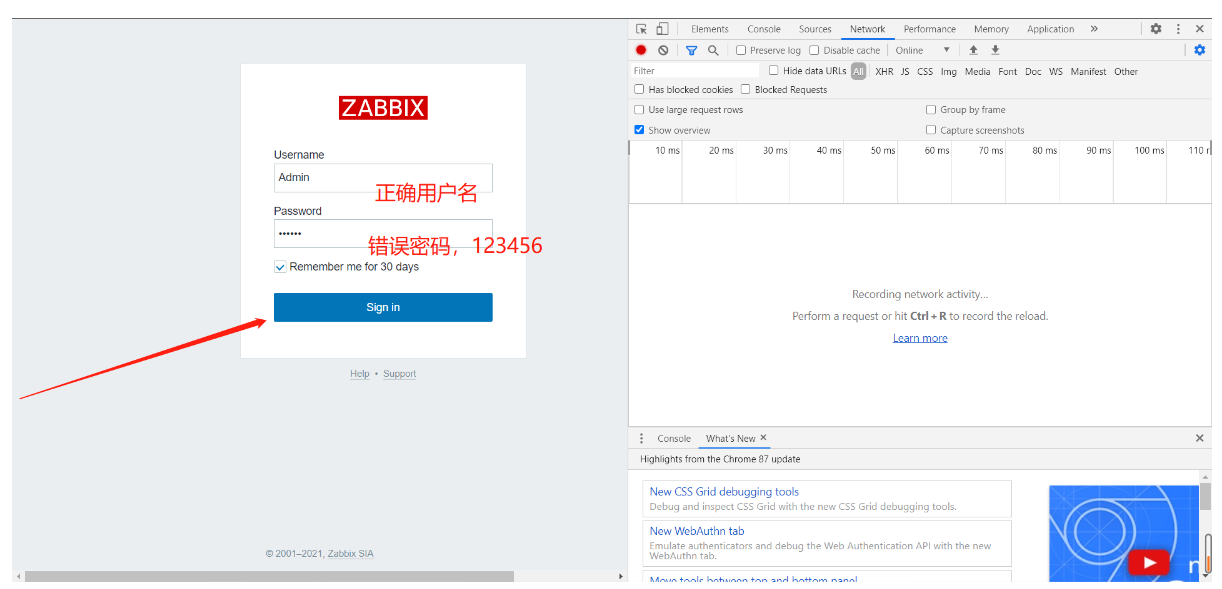Close the bottom drawer panel

tap(1200, 438)
